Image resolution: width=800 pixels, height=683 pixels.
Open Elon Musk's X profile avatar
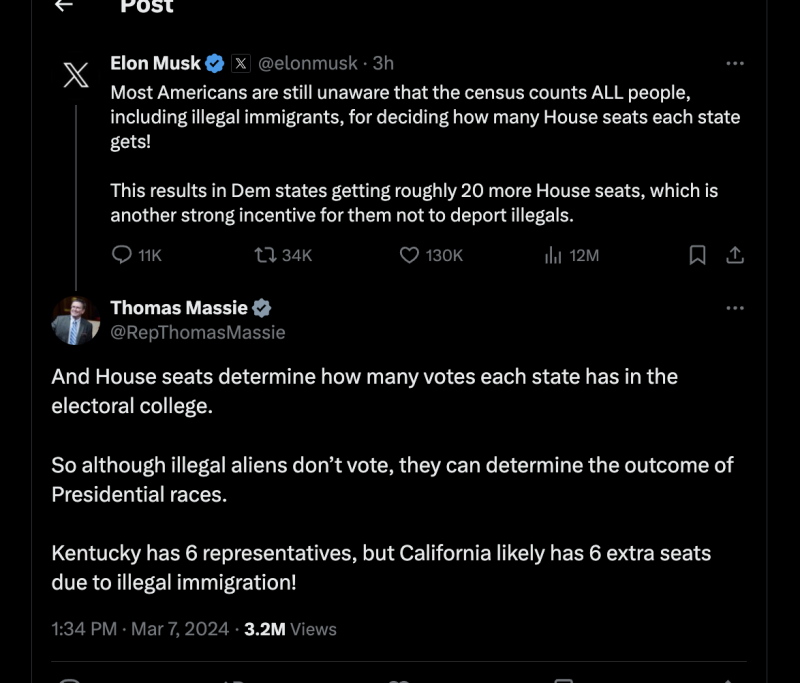tap(76, 77)
